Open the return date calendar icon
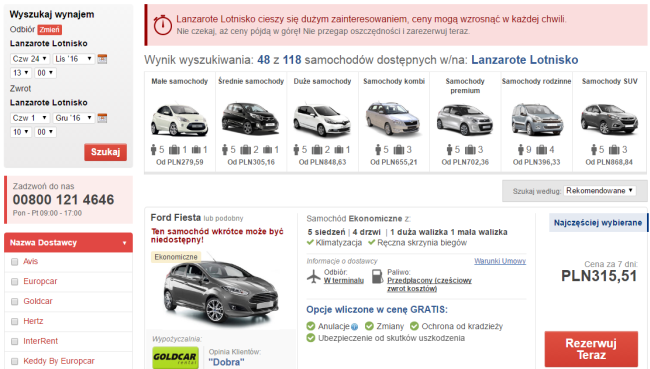This screenshot has width=650, height=369. [x=102, y=118]
